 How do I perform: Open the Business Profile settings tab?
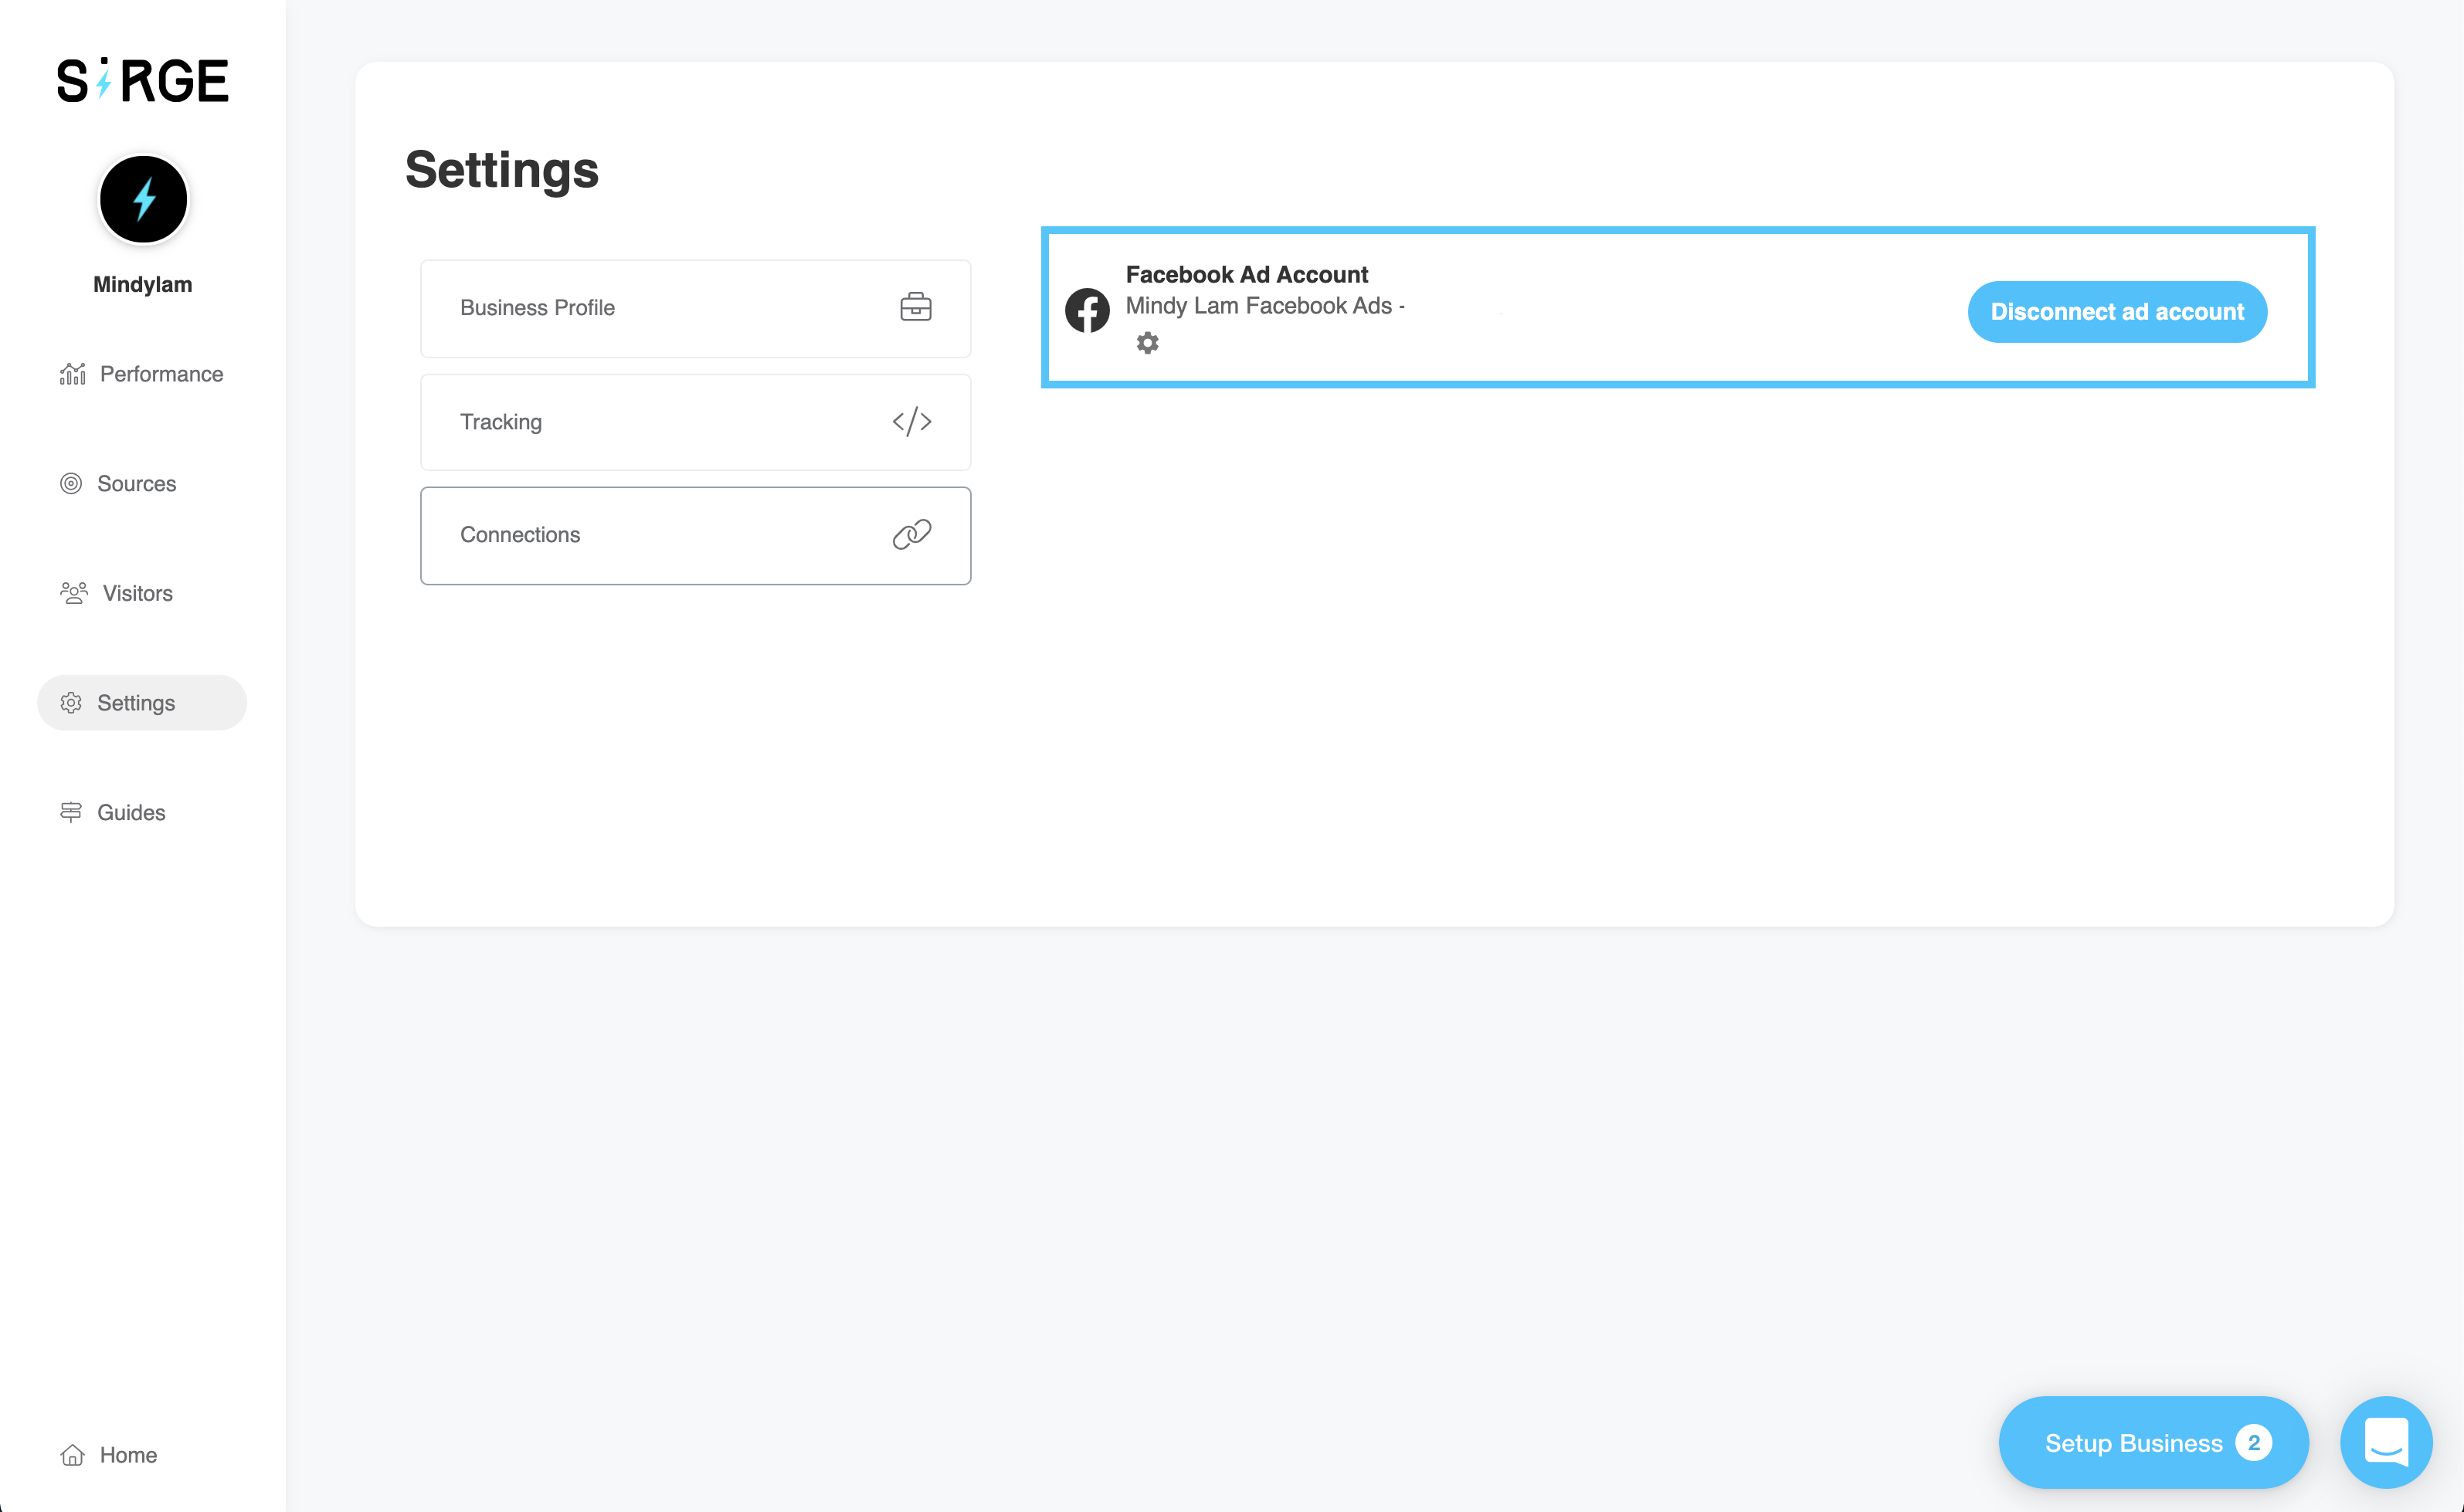click(695, 308)
